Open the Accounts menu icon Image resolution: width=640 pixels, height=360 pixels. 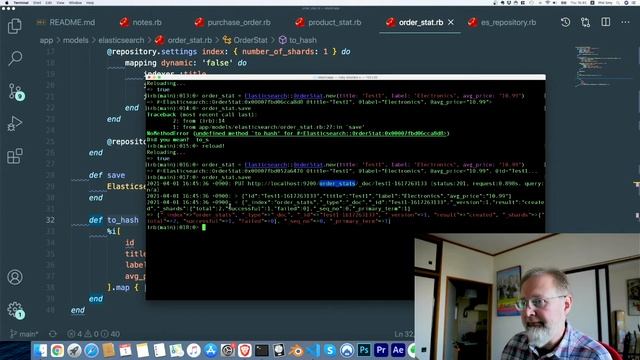[15, 277]
